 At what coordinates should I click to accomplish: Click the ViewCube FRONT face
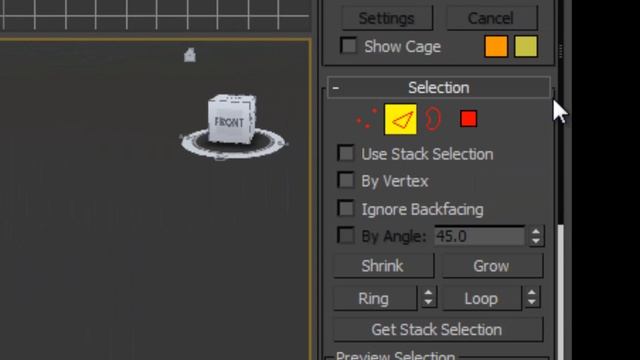pos(229,122)
